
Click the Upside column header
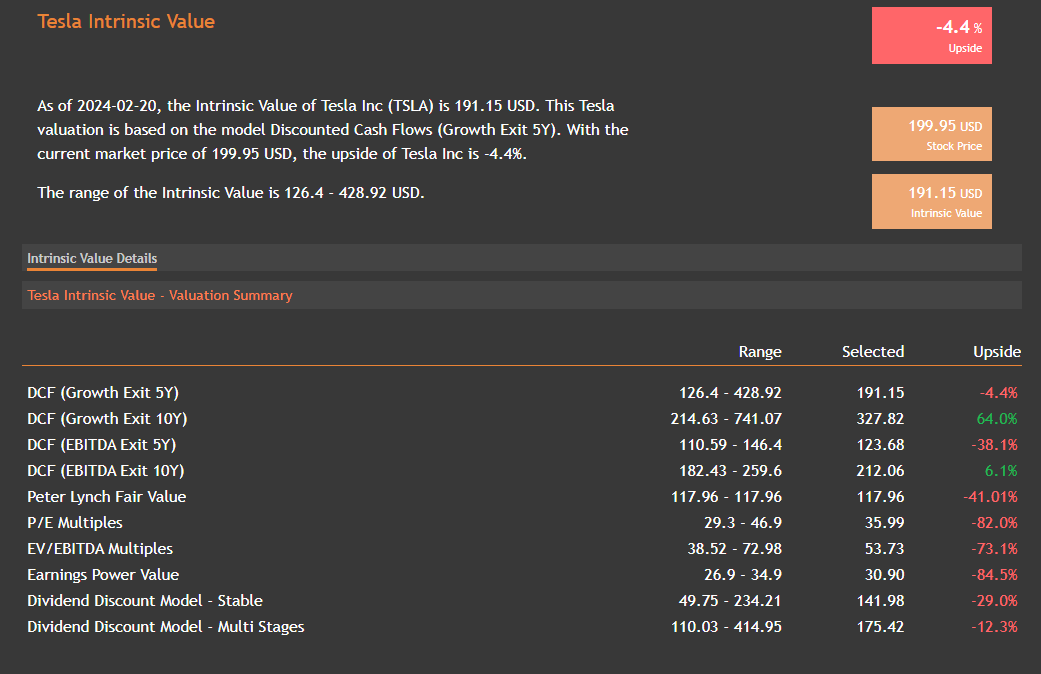[997, 351]
